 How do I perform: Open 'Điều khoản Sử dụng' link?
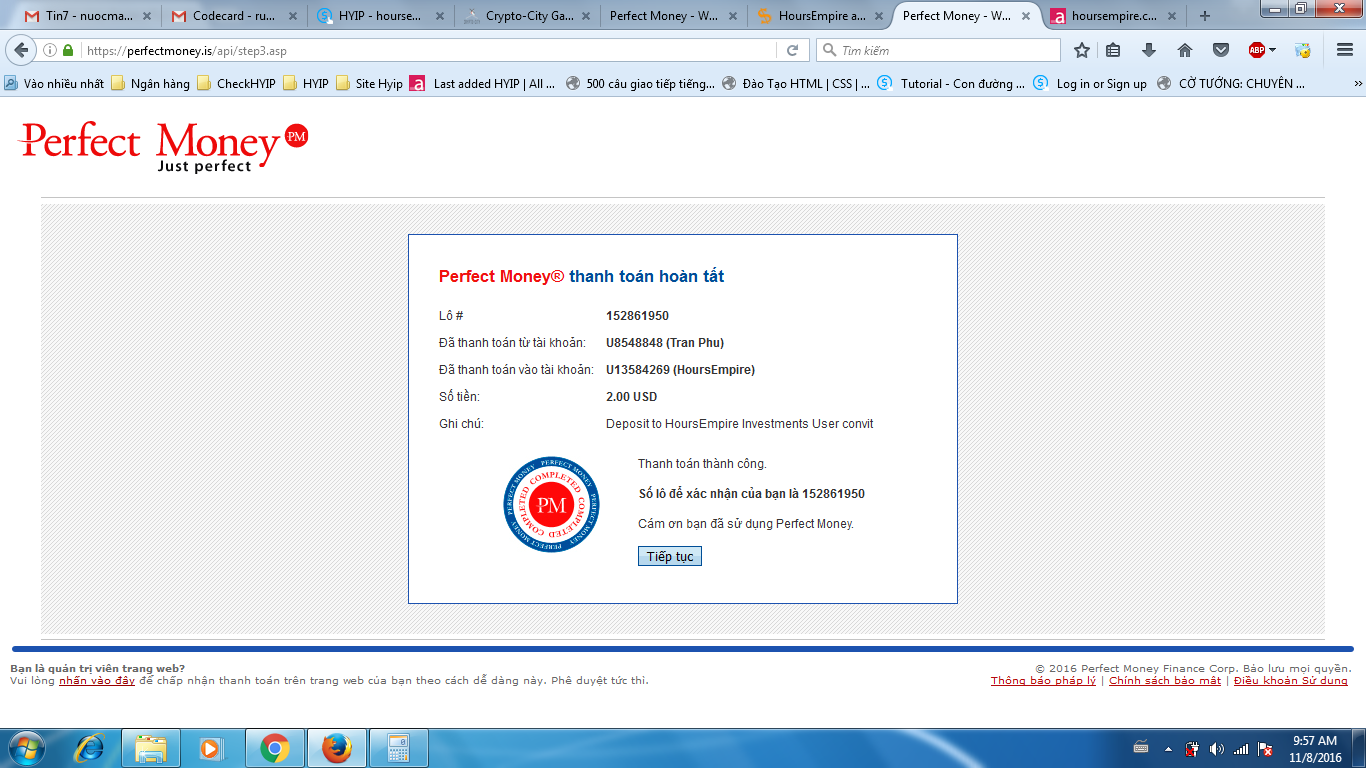point(1291,681)
